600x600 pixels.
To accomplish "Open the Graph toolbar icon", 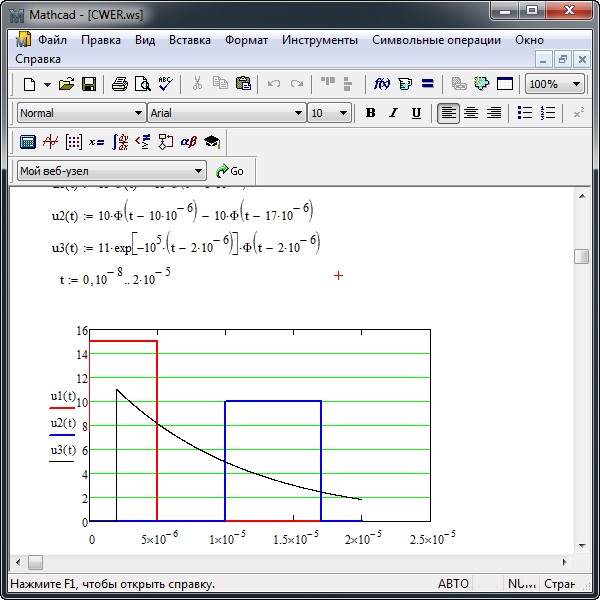I will click(50, 142).
